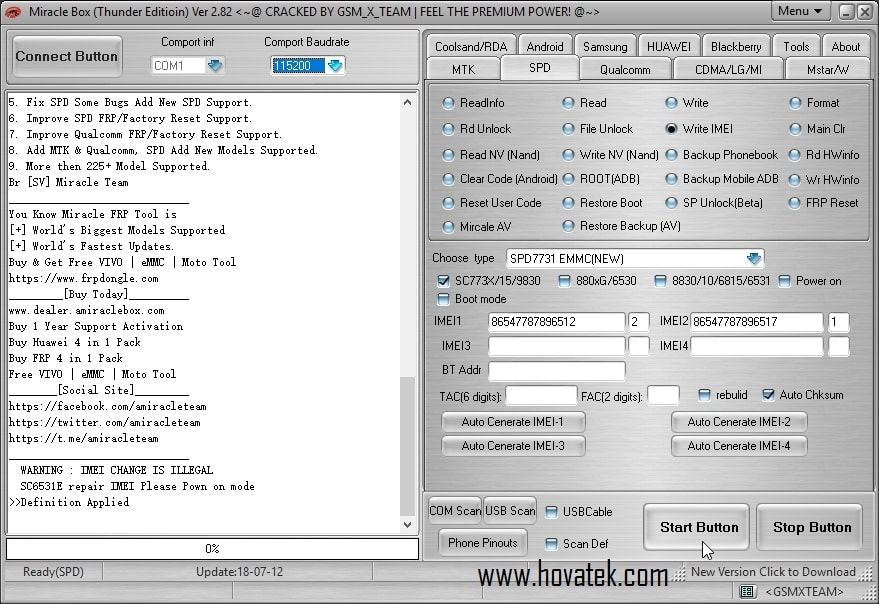Click the Connect Button
Viewport: 879px width, 604px height.
click(67, 56)
